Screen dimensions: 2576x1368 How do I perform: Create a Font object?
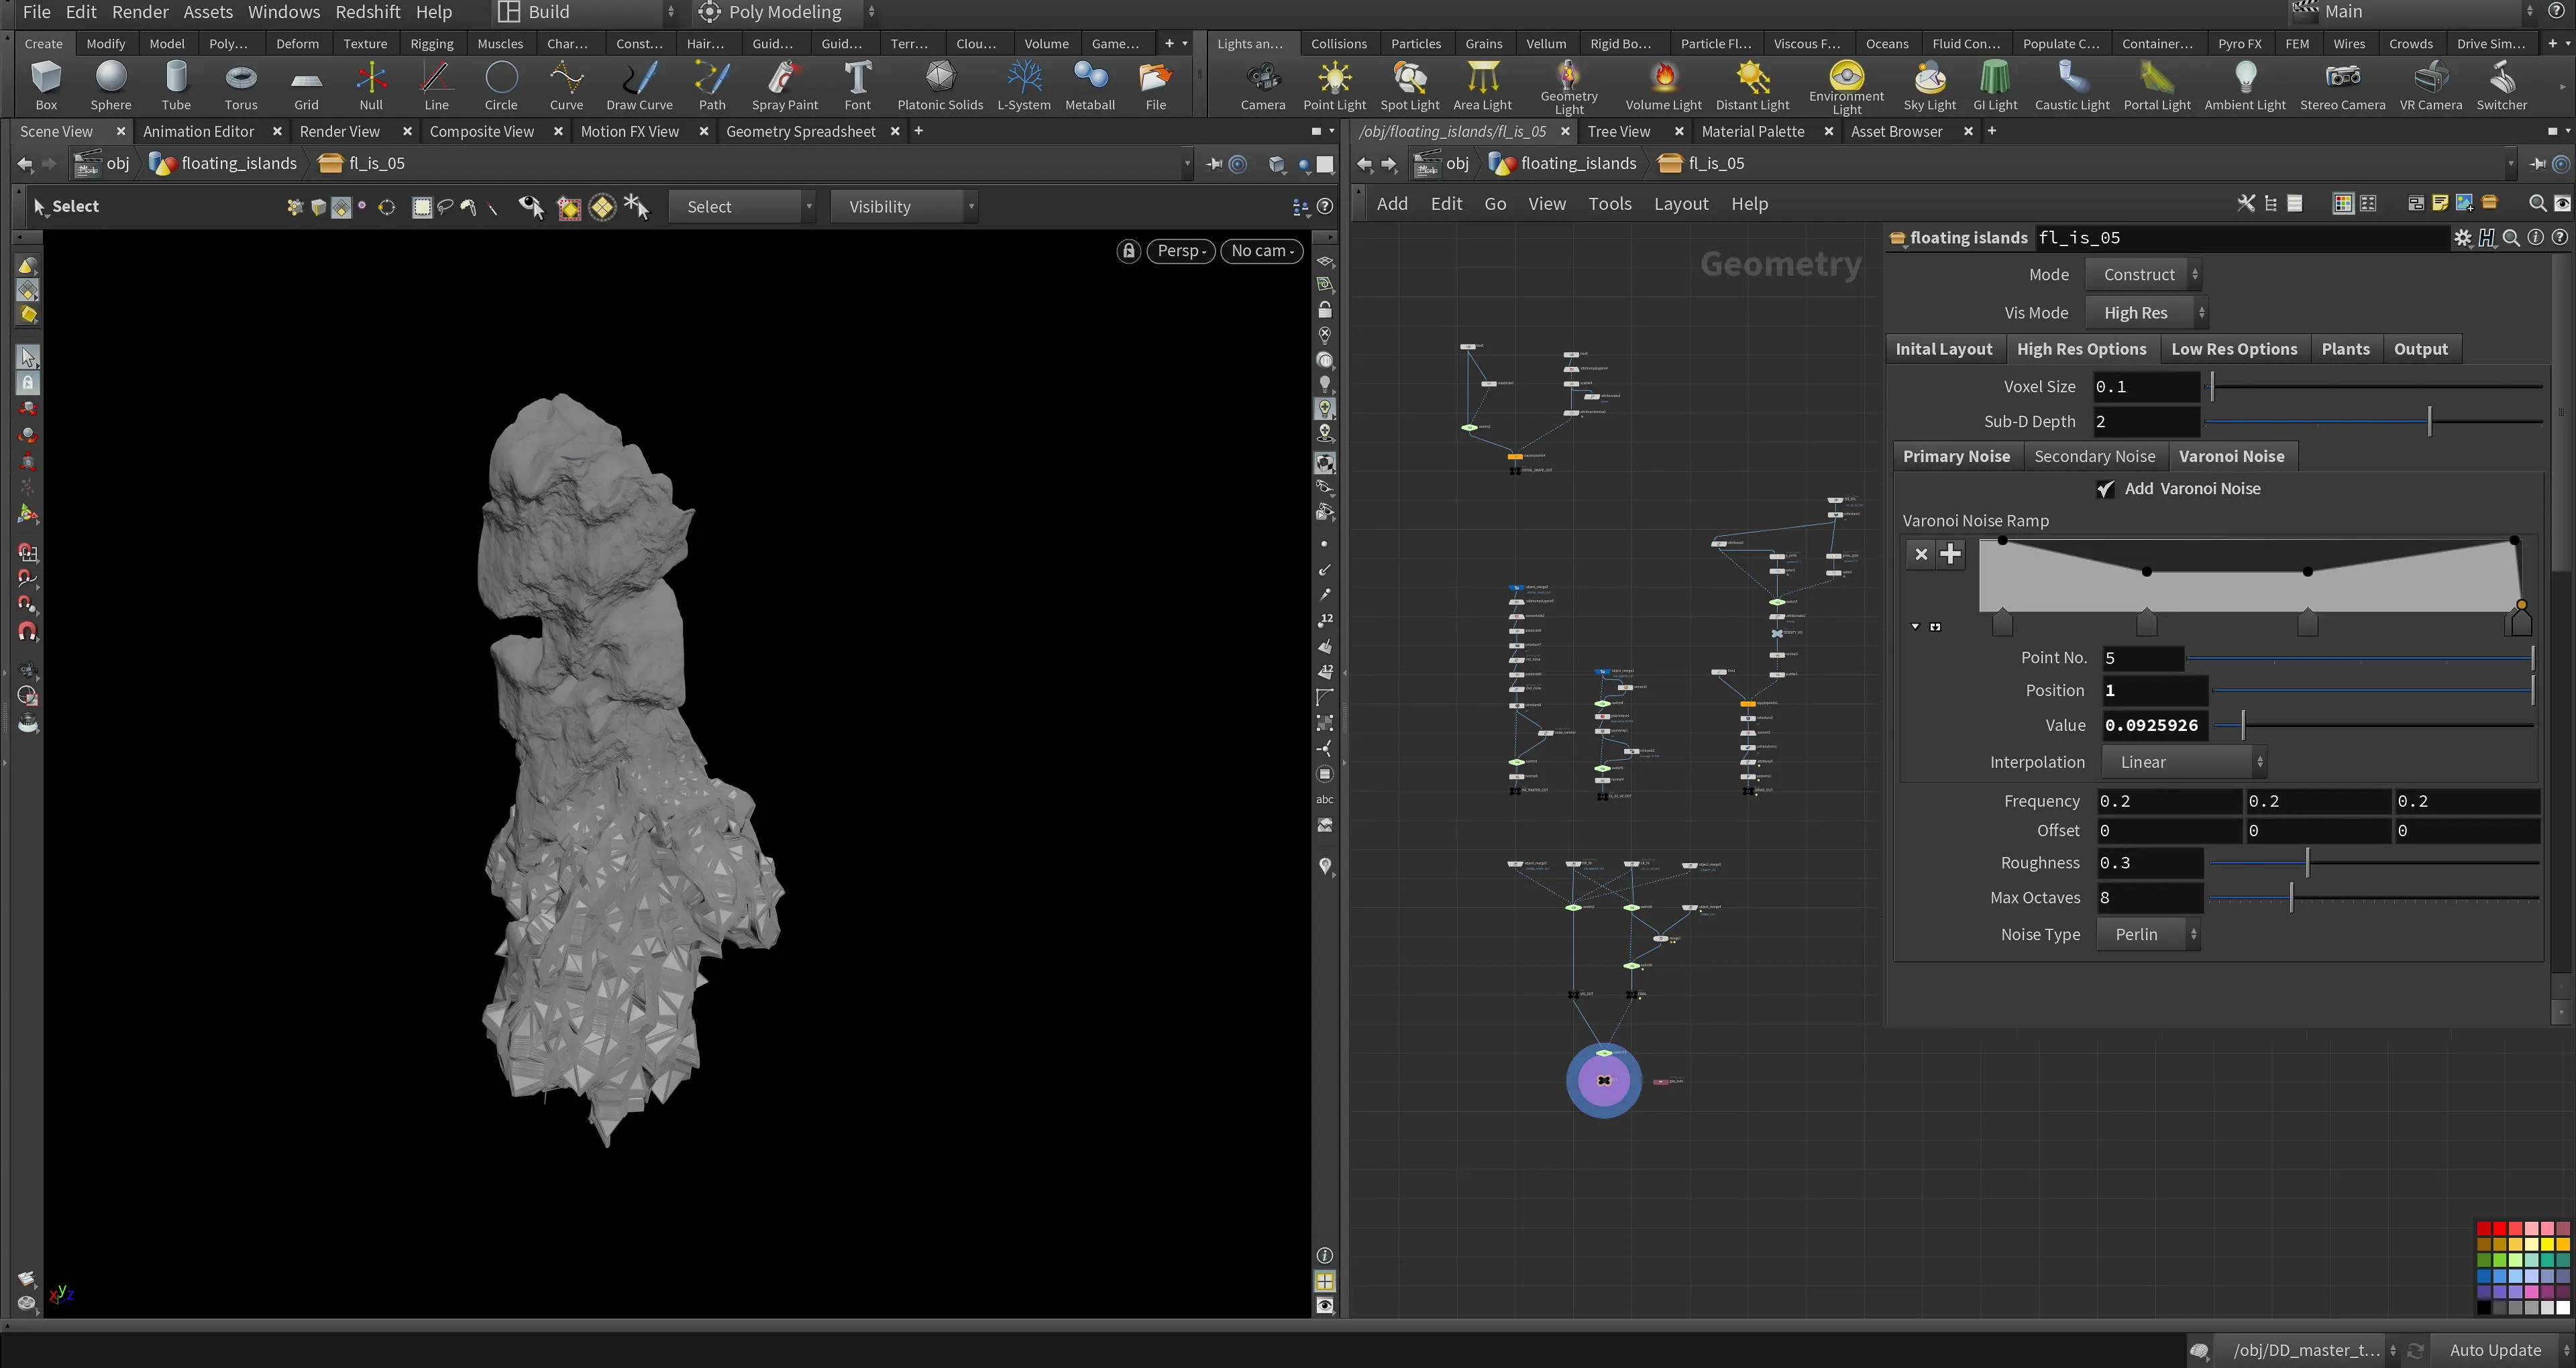pyautogui.click(x=858, y=85)
